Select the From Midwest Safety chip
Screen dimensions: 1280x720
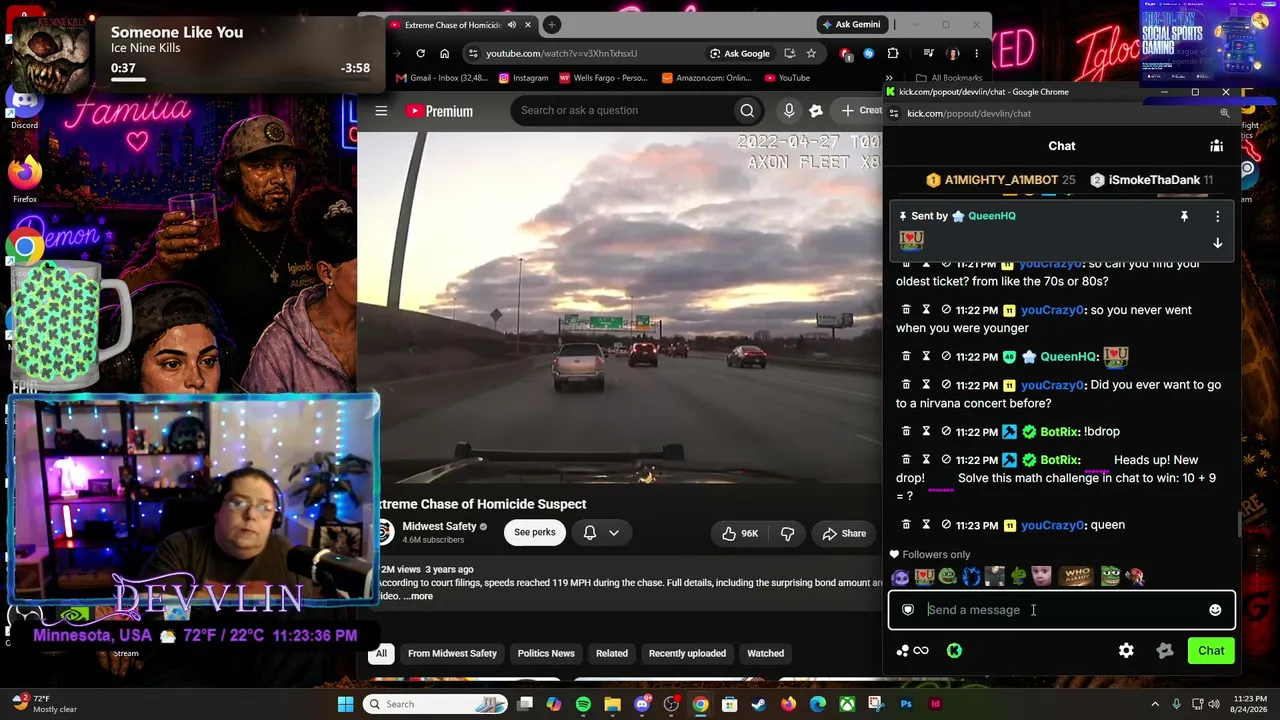point(452,653)
